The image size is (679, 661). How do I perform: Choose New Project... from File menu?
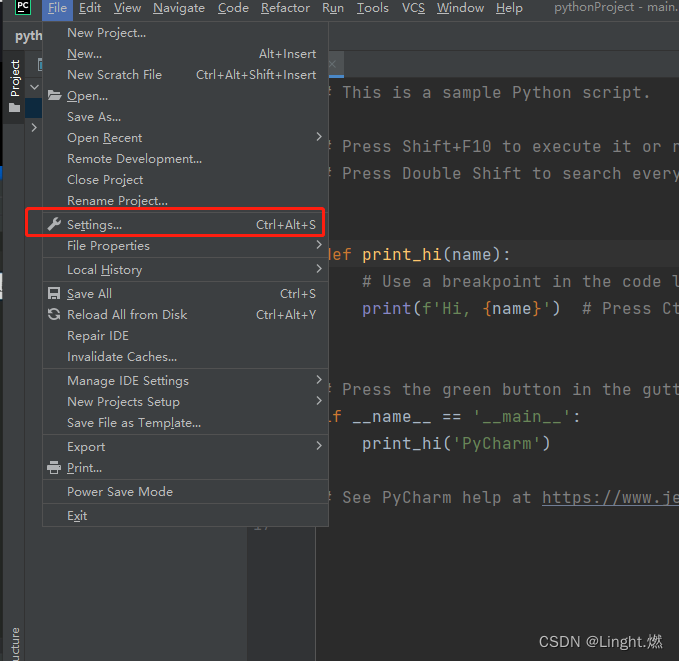click(x=185, y=33)
